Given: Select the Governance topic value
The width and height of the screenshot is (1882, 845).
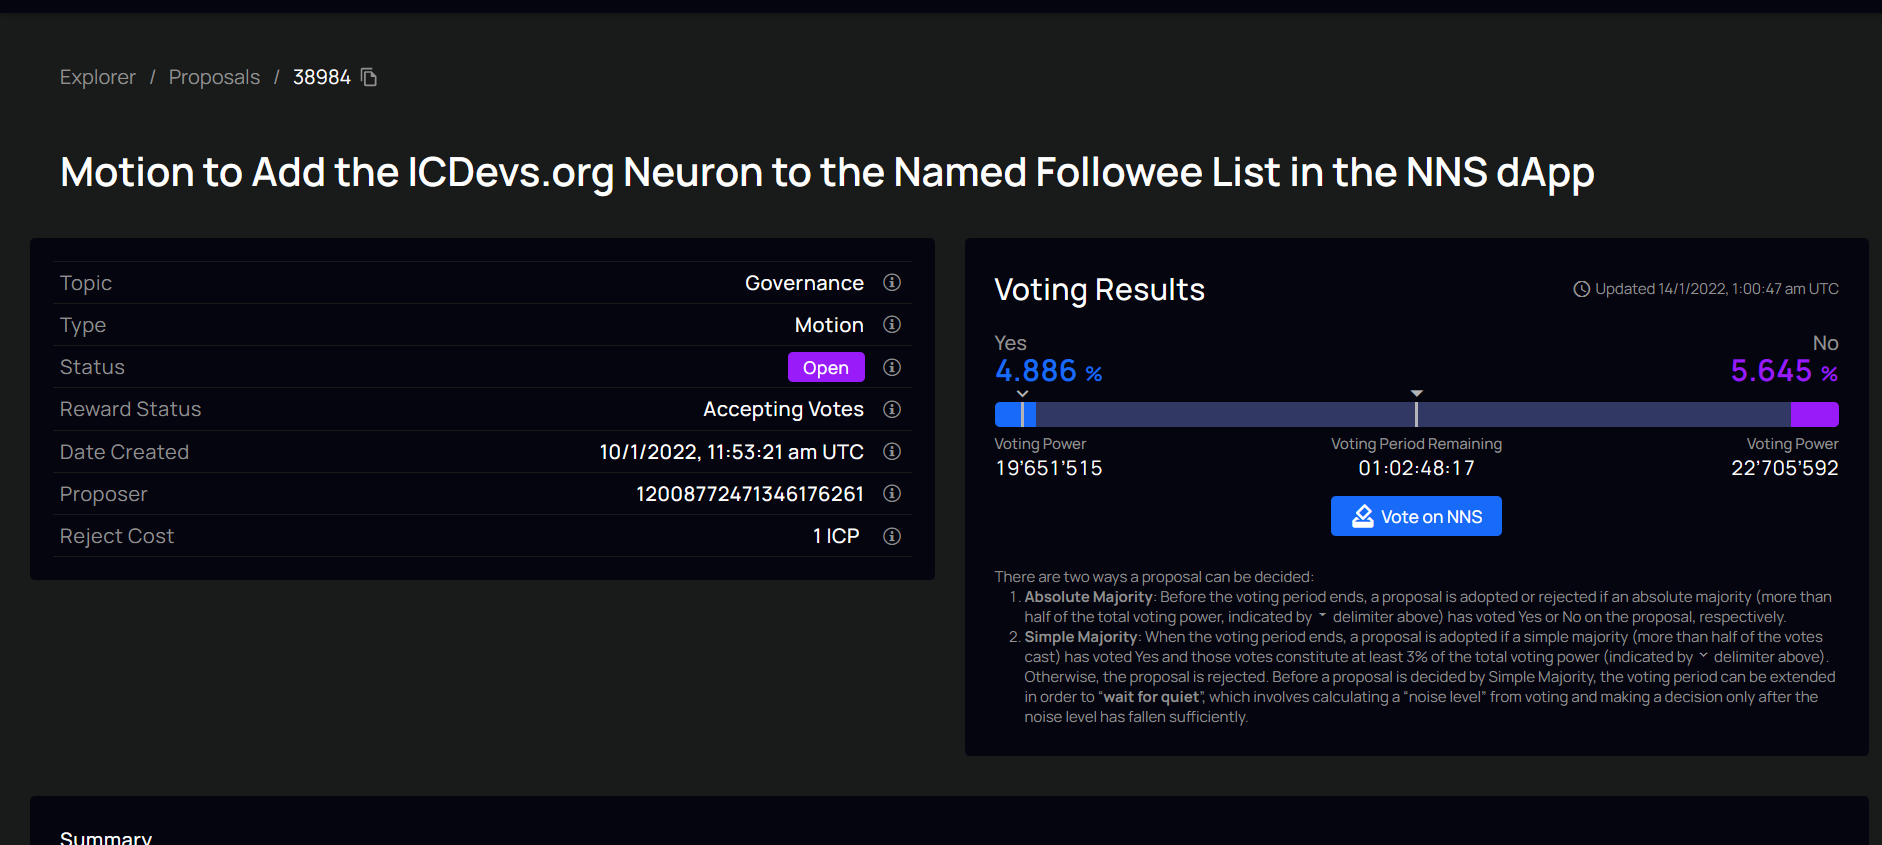Looking at the screenshot, I should (804, 283).
